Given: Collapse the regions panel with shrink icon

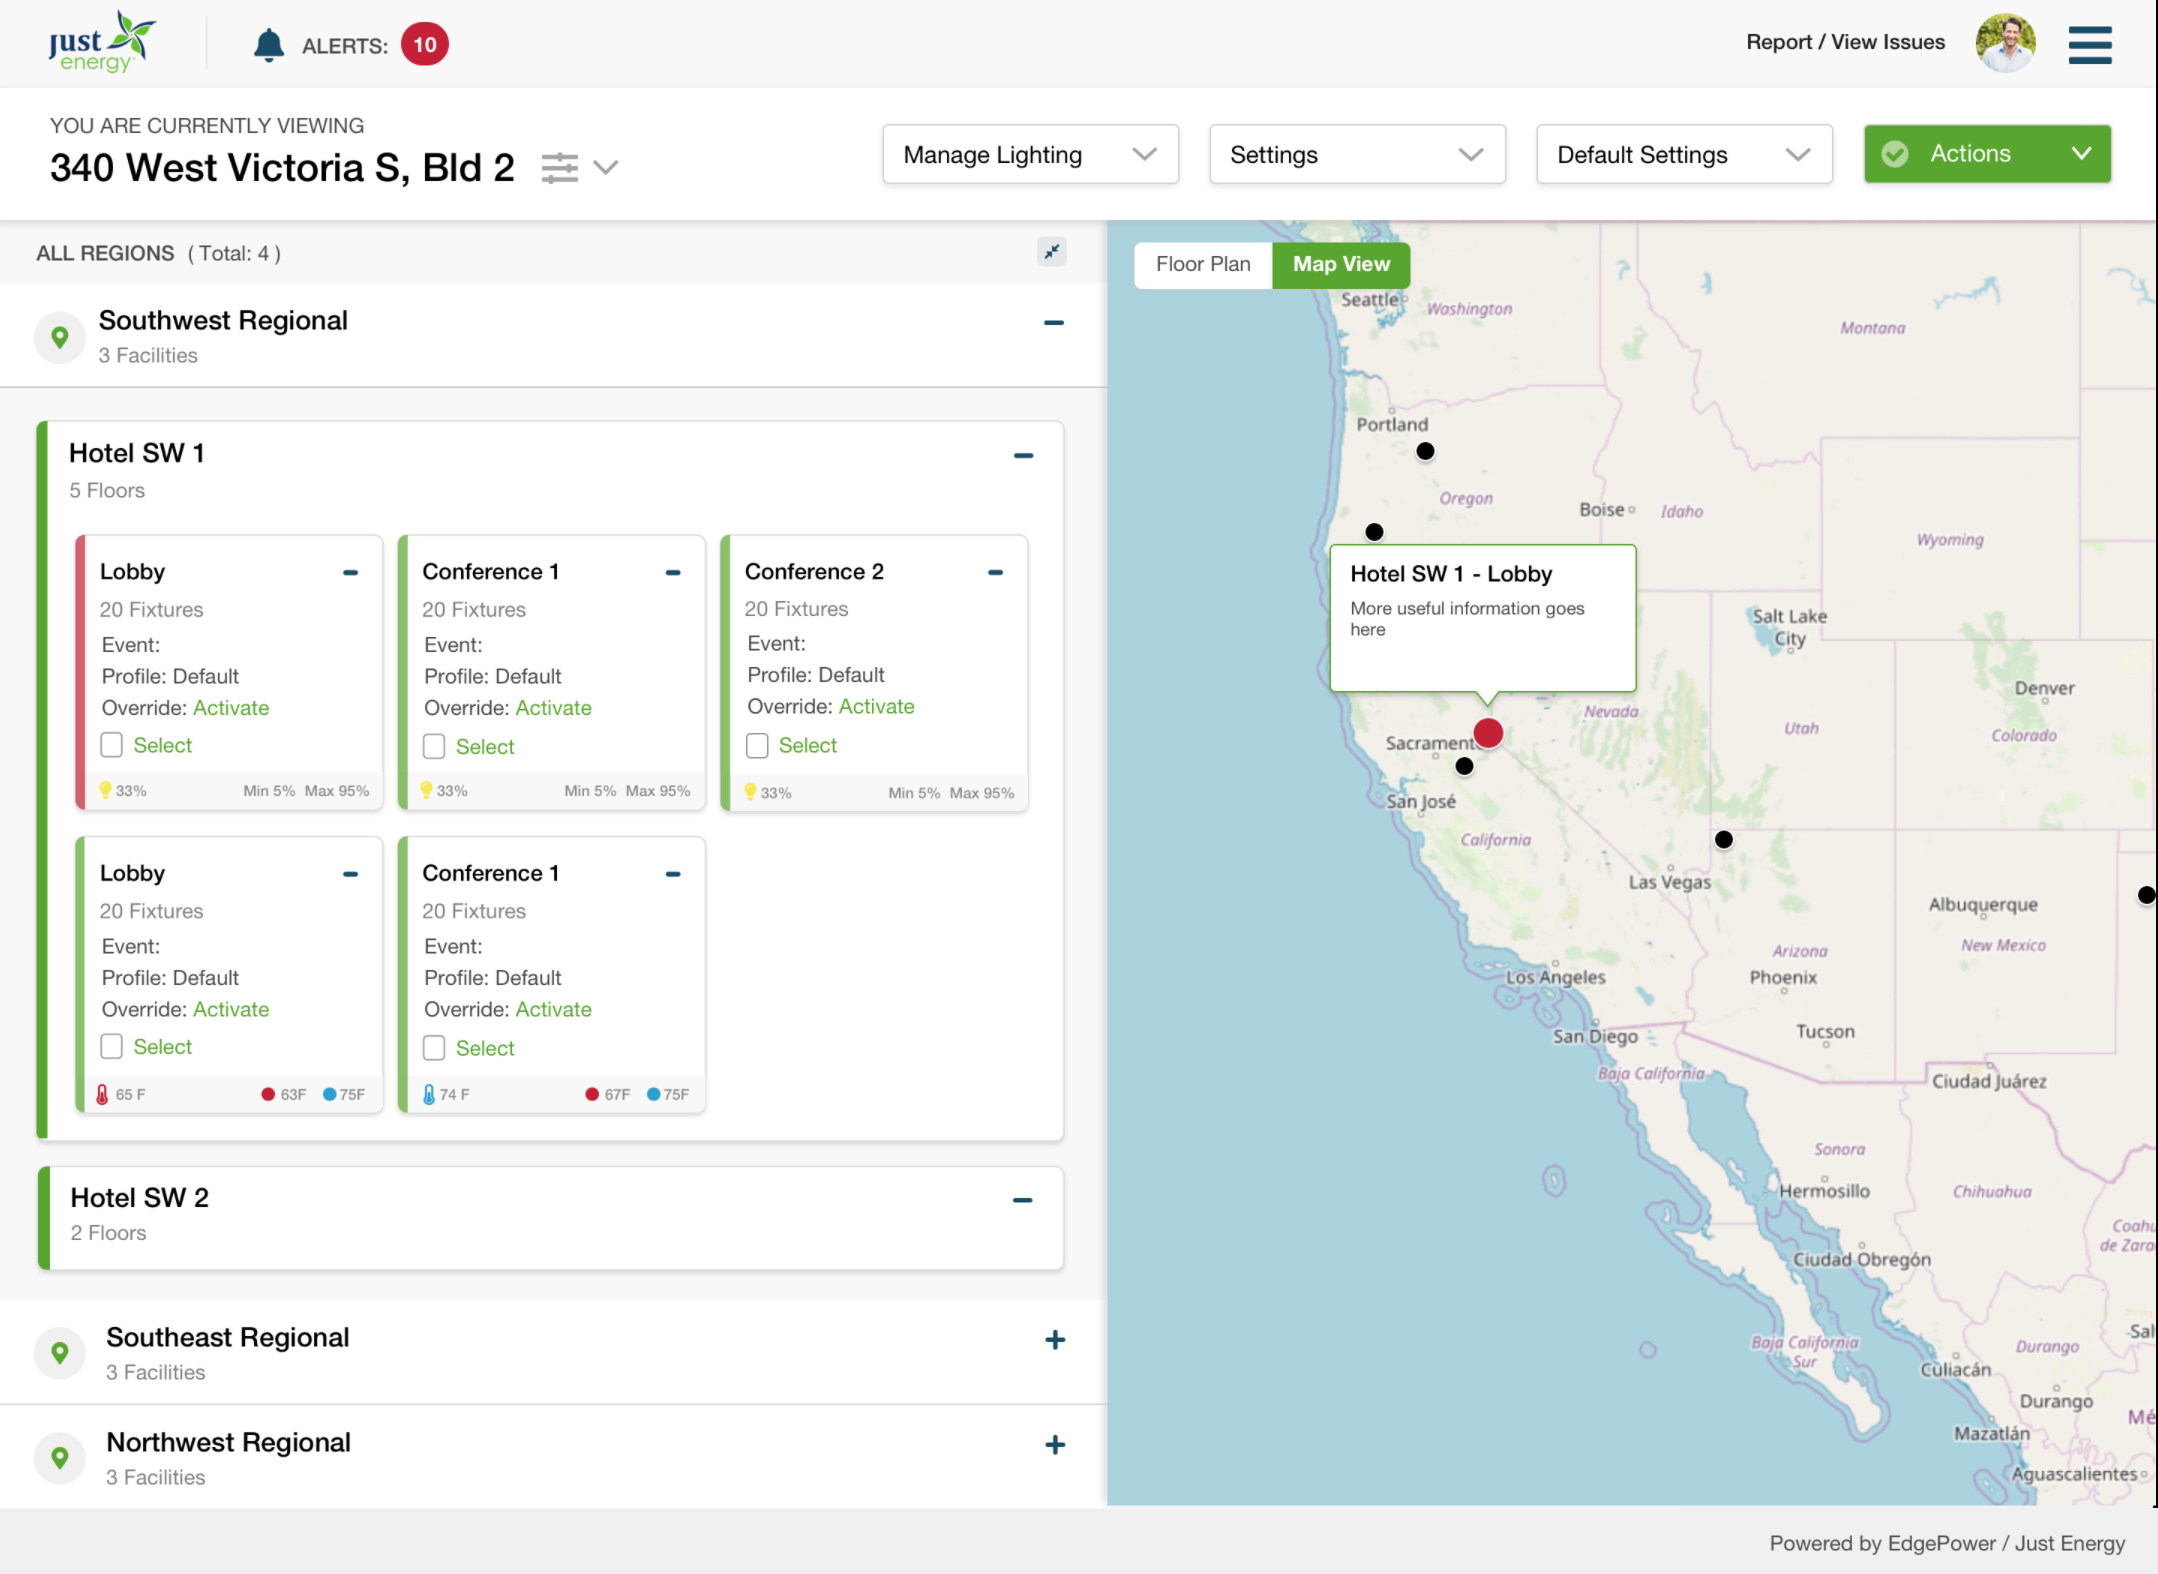Looking at the screenshot, I should pos(1052,252).
